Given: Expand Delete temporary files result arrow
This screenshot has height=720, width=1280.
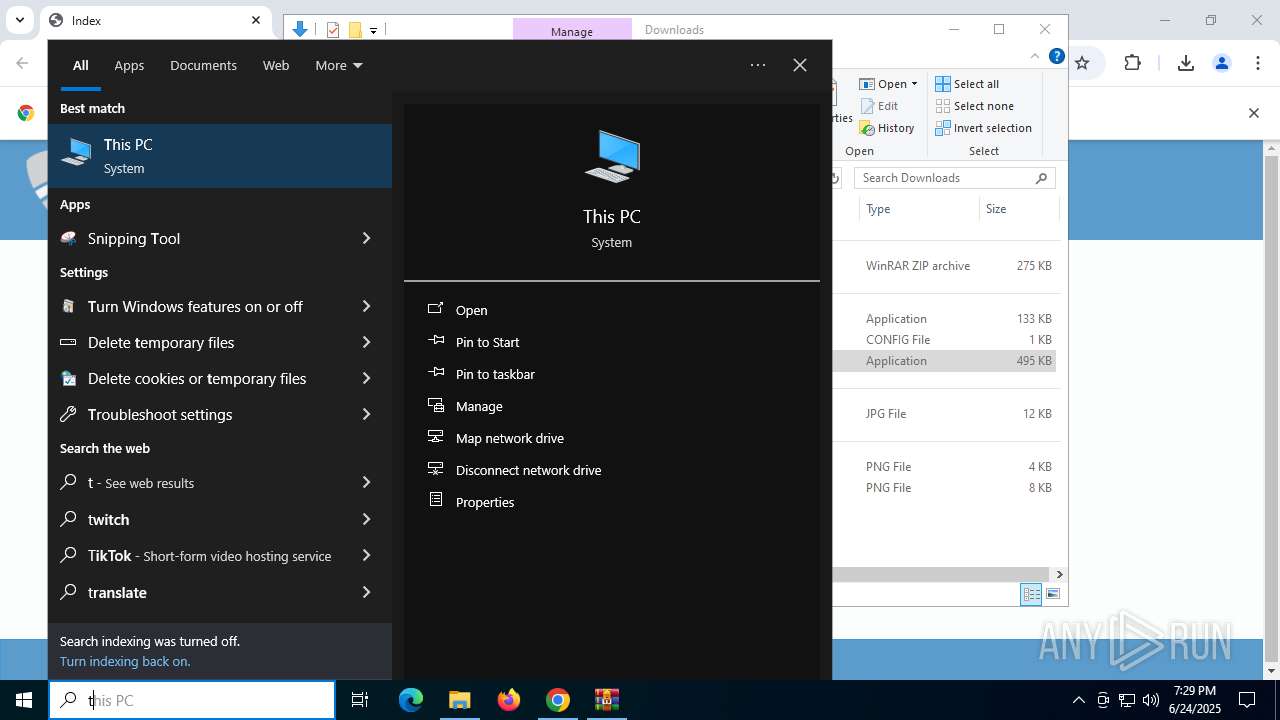Looking at the screenshot, I should point(366,342).
